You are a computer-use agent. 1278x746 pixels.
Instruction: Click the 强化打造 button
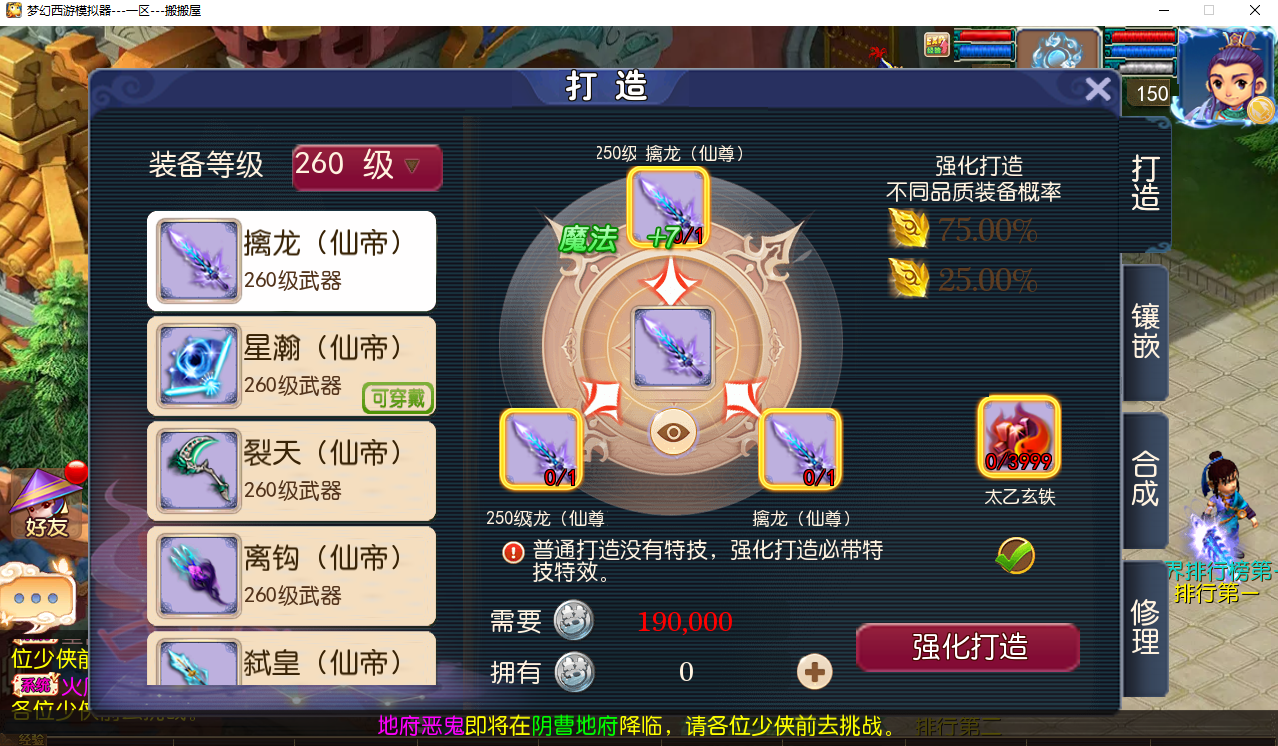(968, 647)
